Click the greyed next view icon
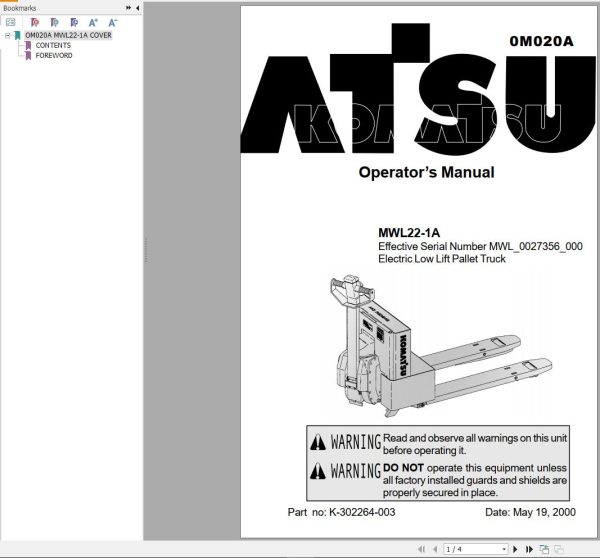Image resolution: width=600 pixels, height=558 pixels. click(x=559, y=549)
